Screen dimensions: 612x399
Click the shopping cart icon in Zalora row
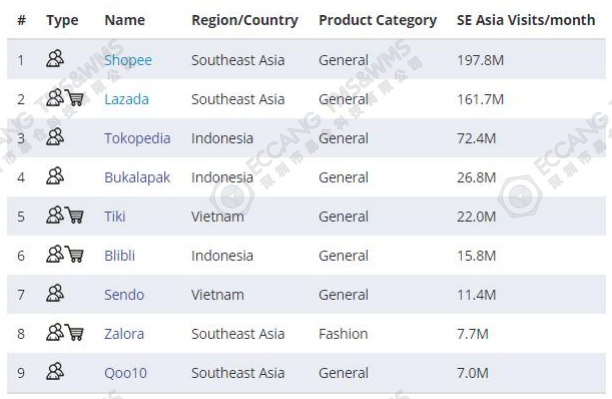pos(74,332)
